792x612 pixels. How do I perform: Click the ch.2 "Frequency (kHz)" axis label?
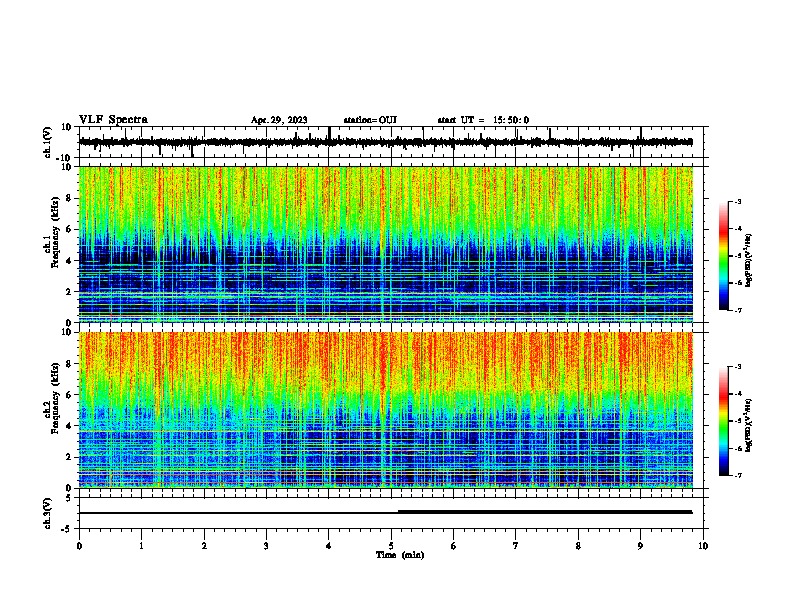(55, 398)
